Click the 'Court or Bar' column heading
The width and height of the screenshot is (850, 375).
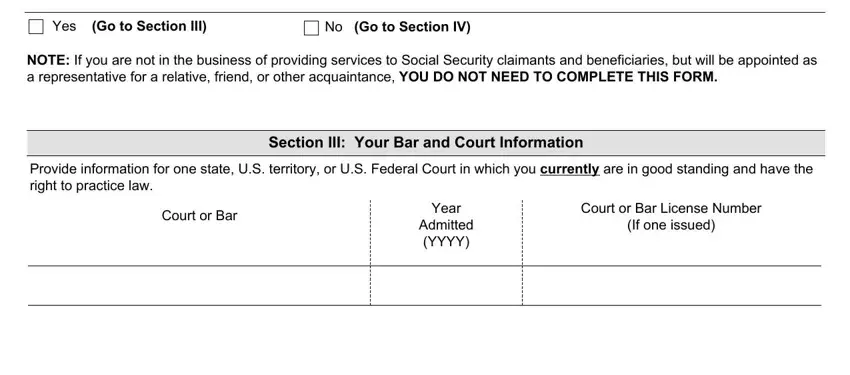tap(199, 216)
